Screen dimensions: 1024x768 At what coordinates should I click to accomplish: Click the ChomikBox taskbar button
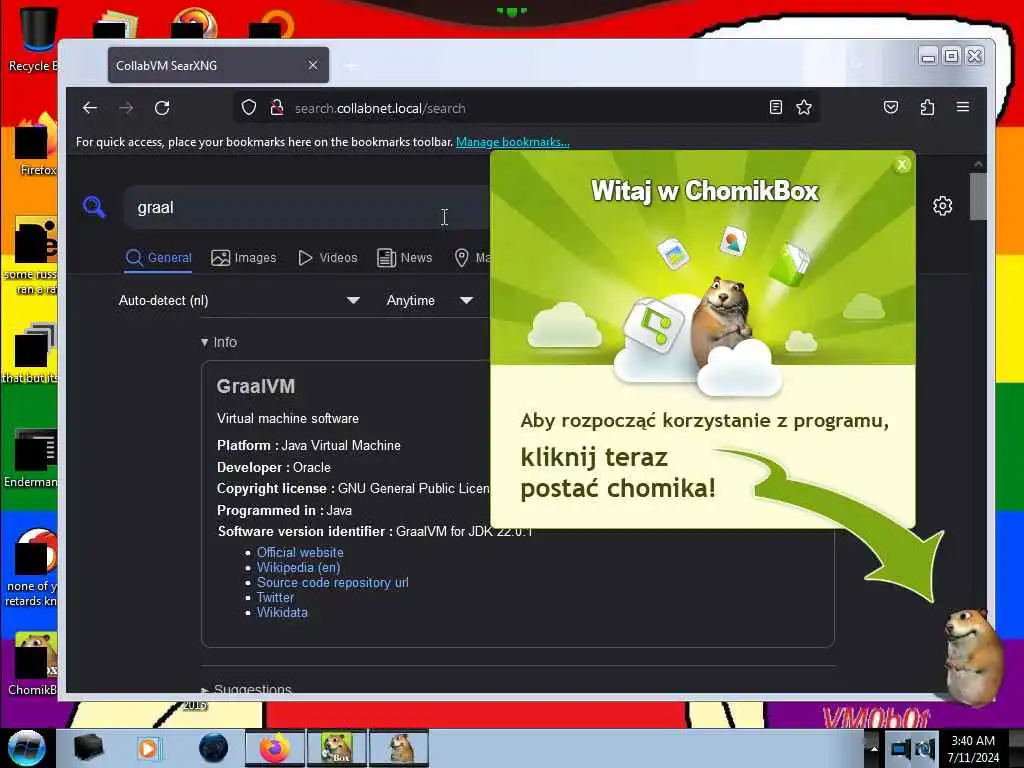(x=337, y=748)
